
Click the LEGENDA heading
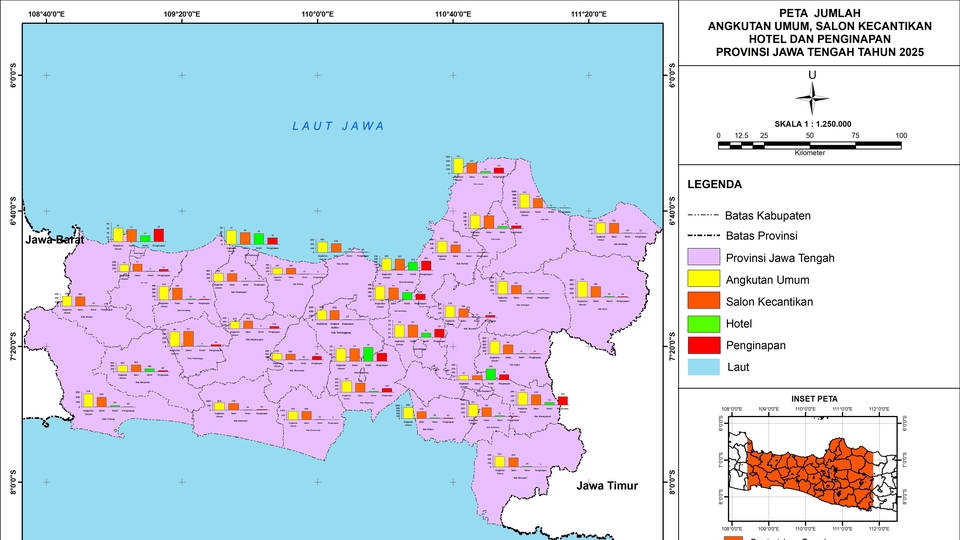point(714,185)
